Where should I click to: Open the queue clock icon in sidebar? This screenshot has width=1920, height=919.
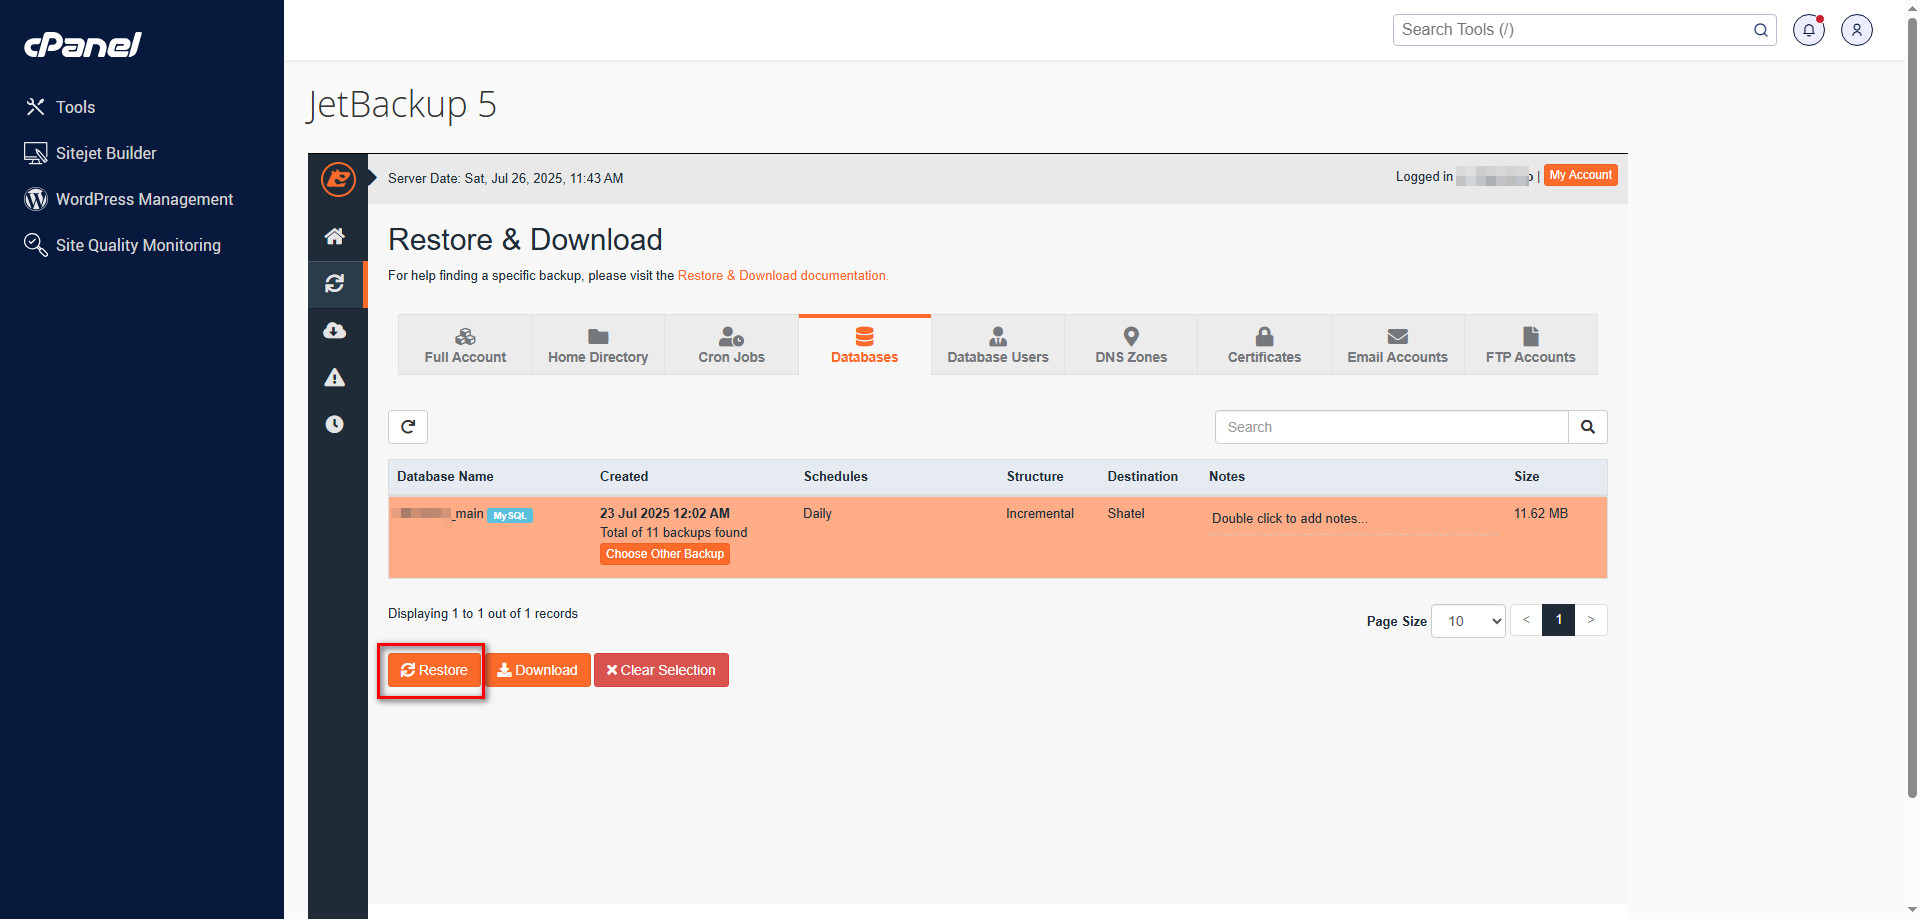point(335,424)
